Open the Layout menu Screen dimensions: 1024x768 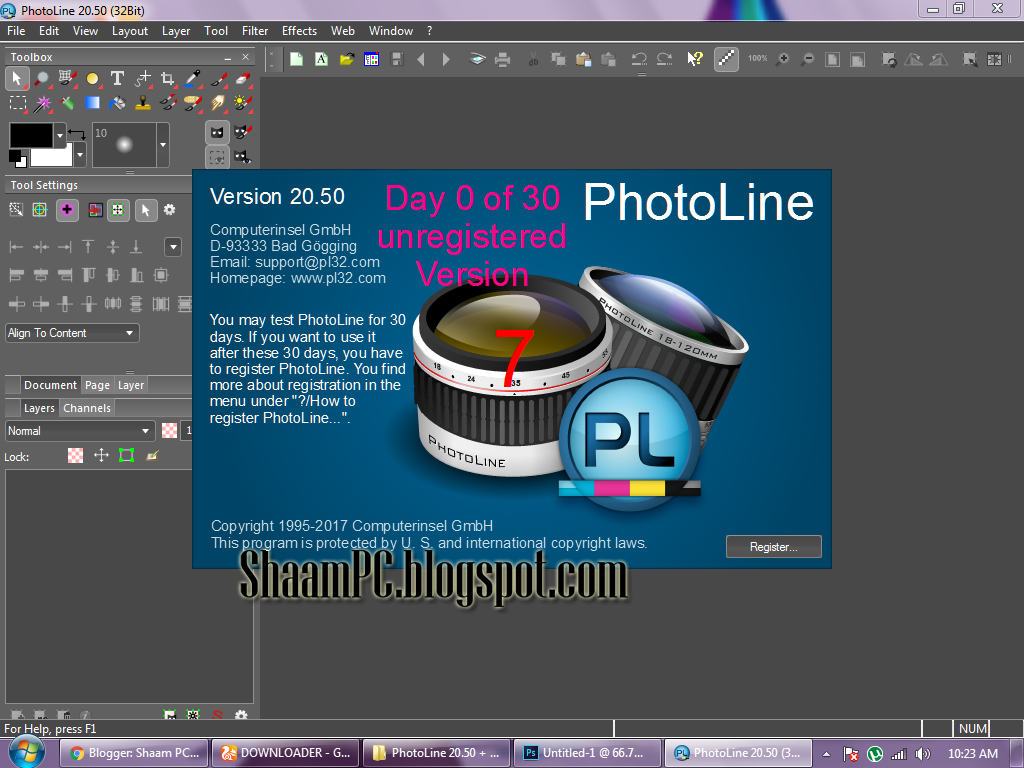129,31
